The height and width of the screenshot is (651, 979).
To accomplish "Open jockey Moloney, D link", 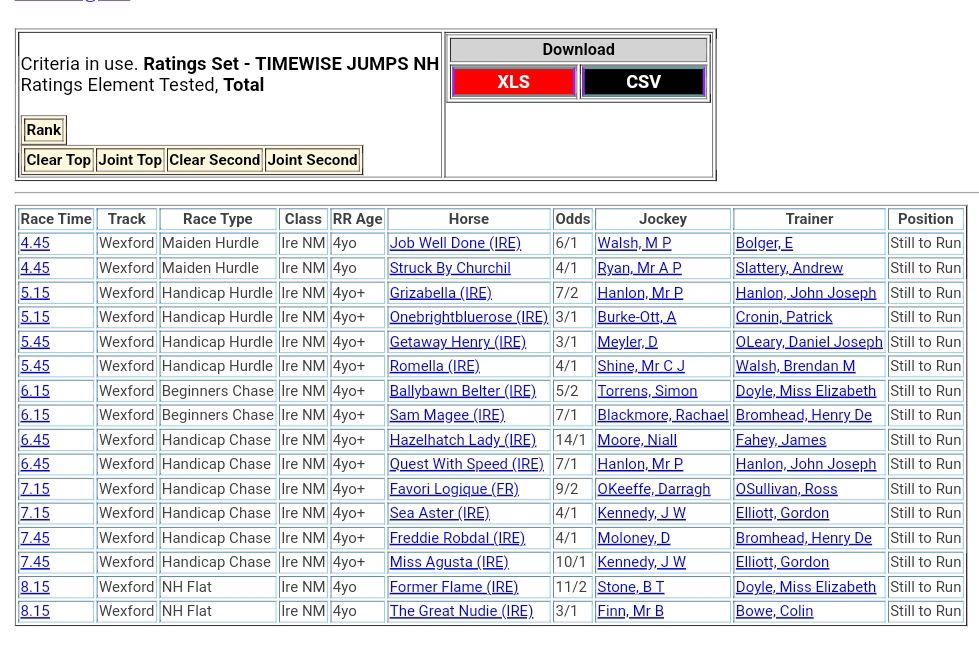I will click(633, 538).
